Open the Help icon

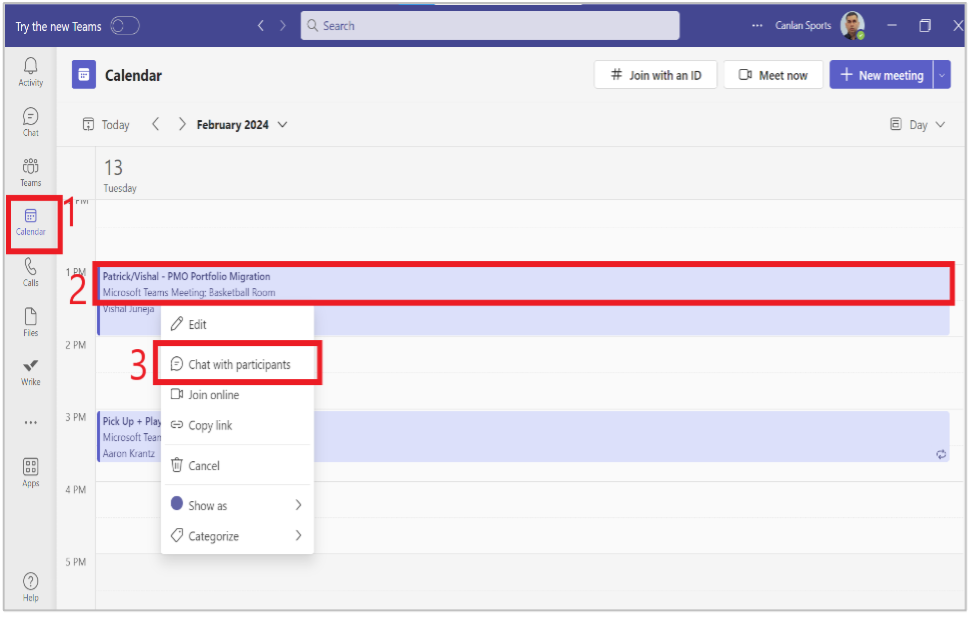pos(30,587)
